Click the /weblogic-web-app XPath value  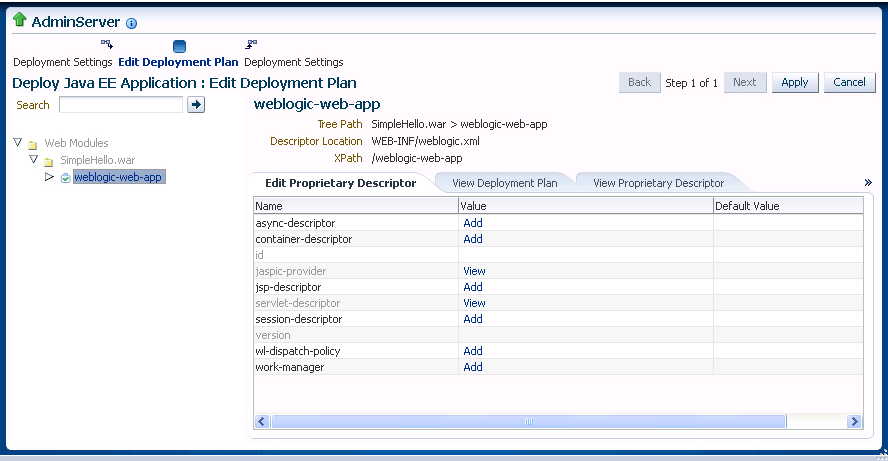(417, 158)
